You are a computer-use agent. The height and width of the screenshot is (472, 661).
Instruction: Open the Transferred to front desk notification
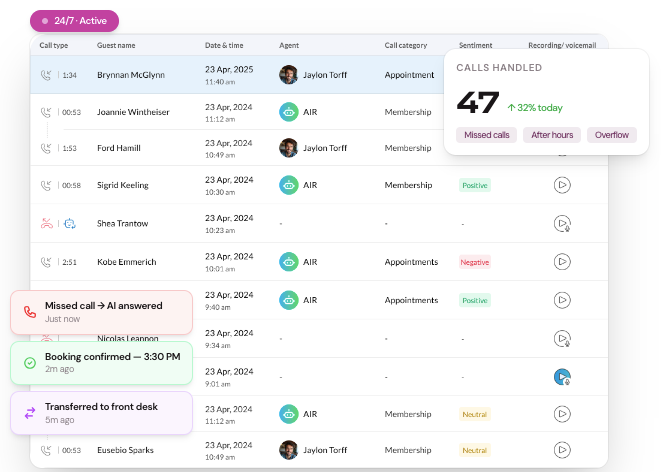[x=102, y=413]
